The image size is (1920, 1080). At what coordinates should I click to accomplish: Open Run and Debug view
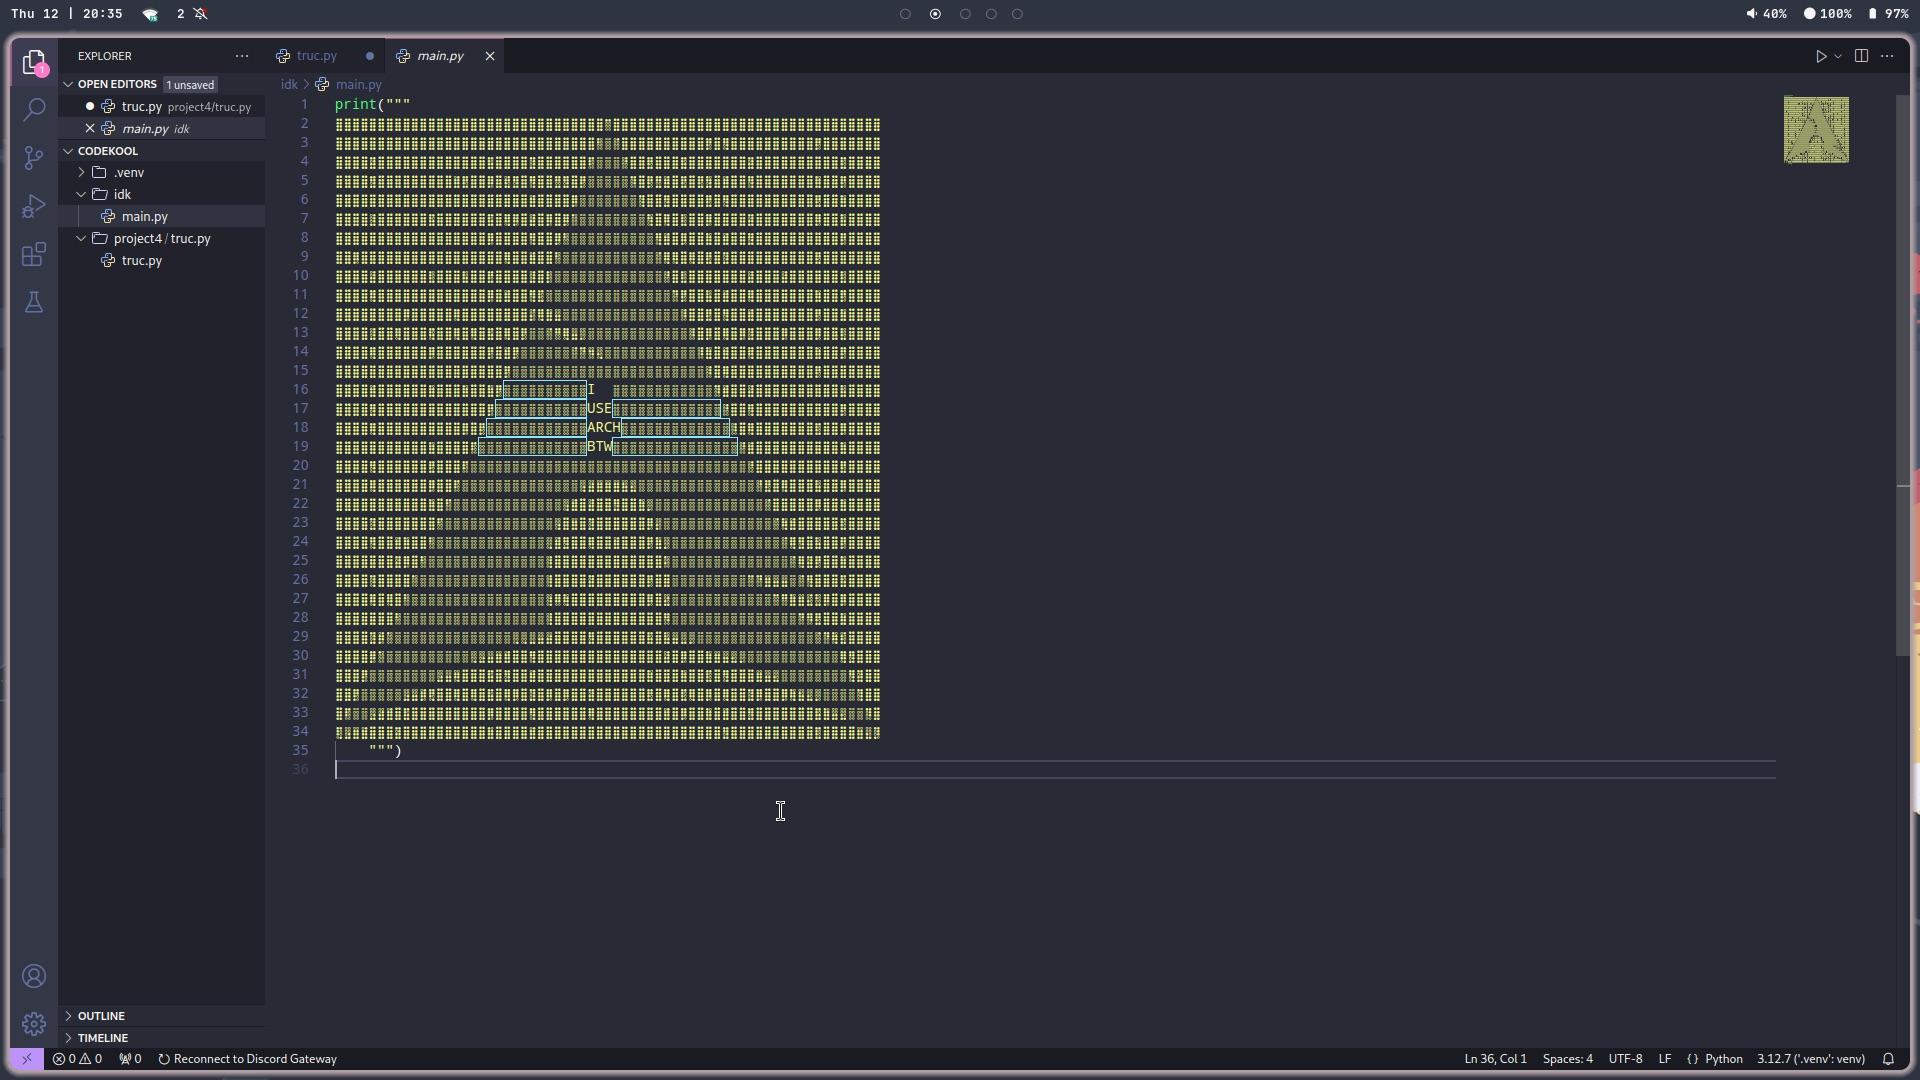coord(34,206)
